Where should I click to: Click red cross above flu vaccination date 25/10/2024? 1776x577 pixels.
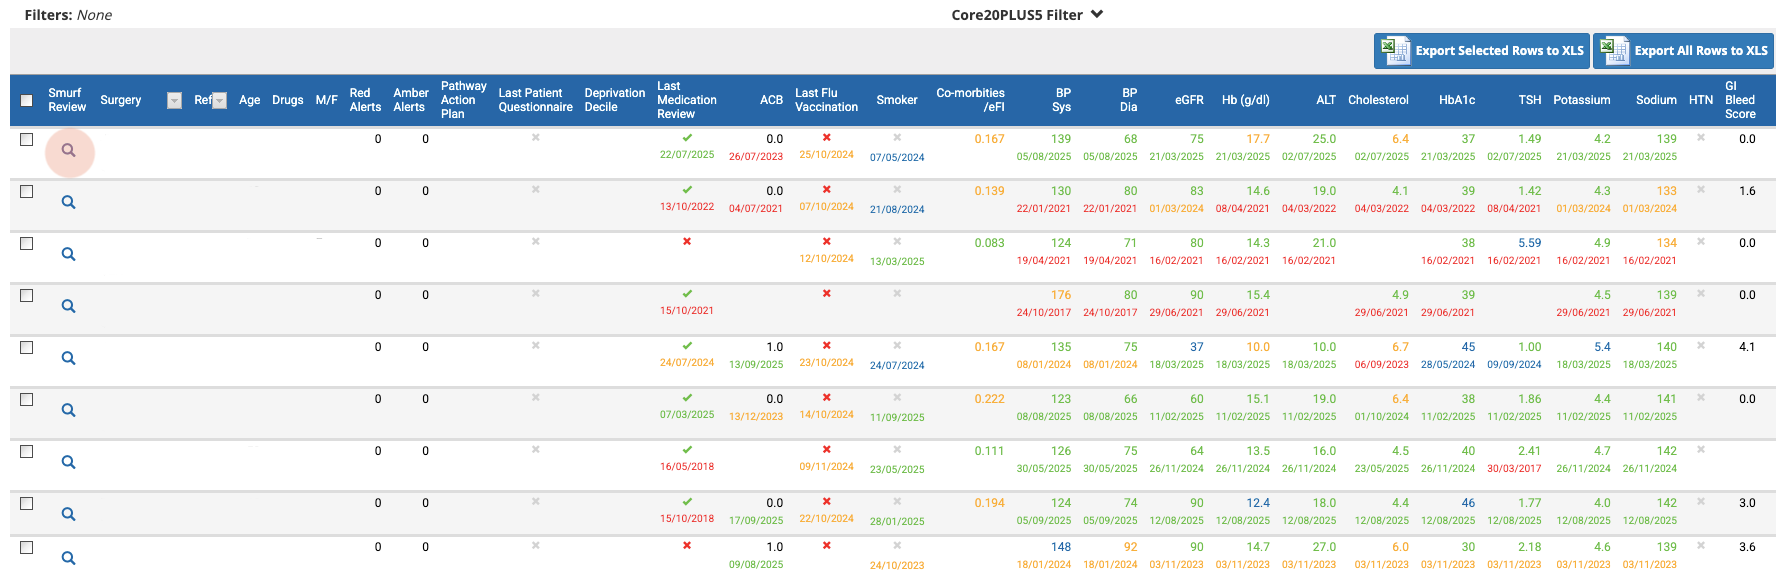pyautogui.click(x=826, y=138)
